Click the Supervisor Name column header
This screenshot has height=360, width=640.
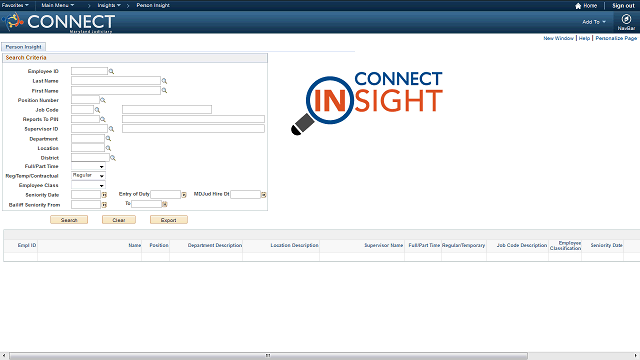pyautogui.click(x=384, y=245)
